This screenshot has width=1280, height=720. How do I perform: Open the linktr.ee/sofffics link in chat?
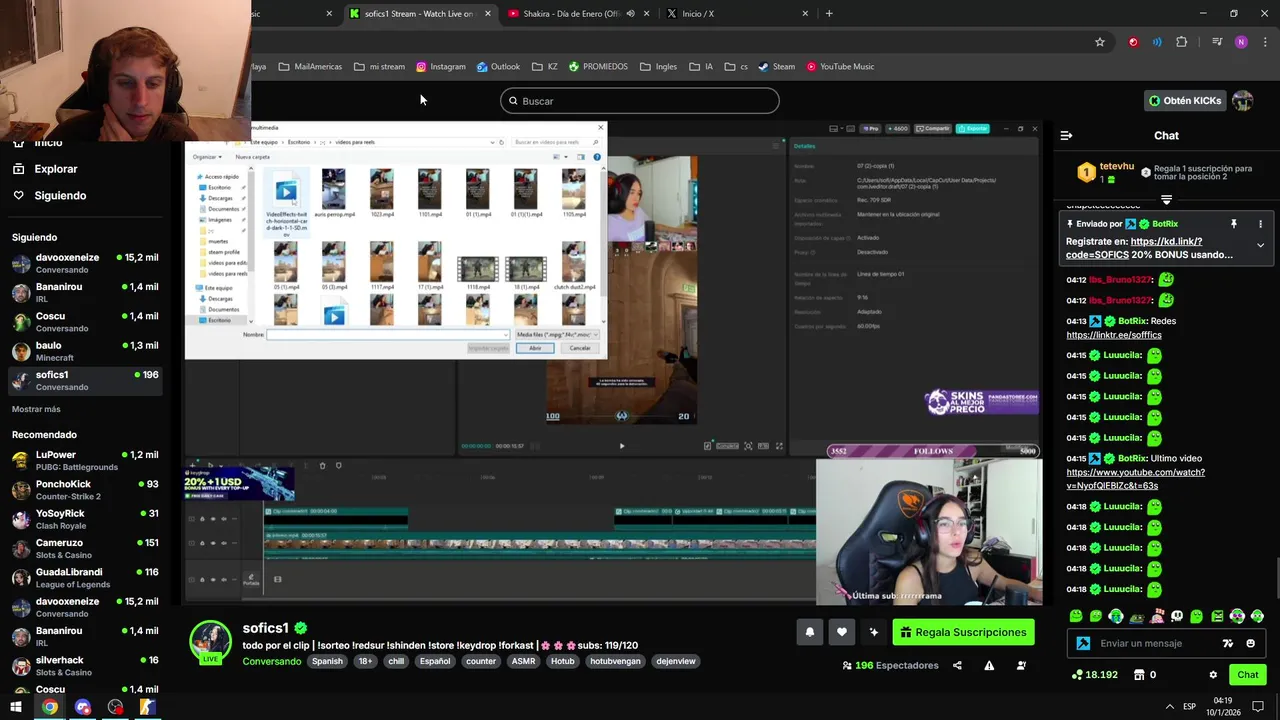pyautogui.click(x=1113, y=335)
